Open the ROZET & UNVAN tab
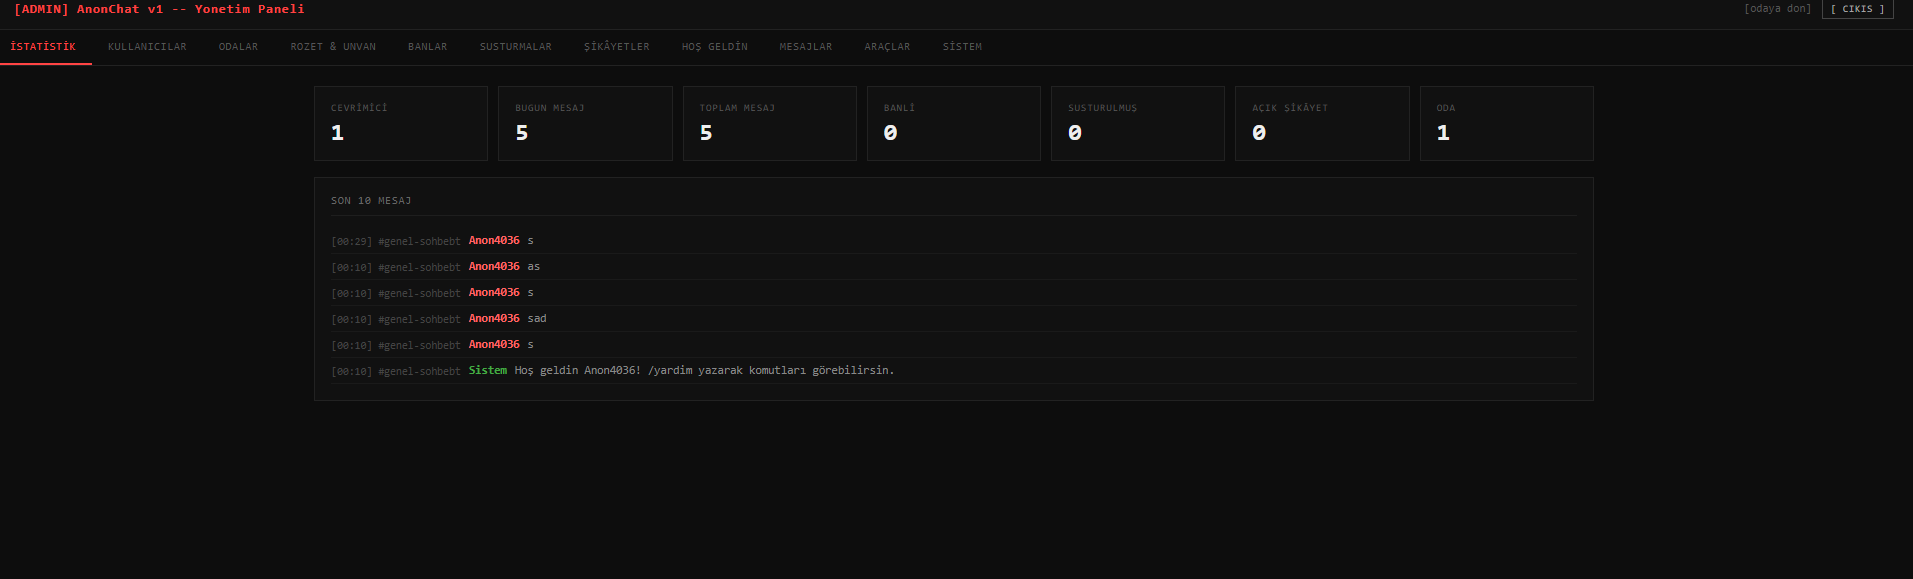The image size is (1913, 579). click(333, 47)
